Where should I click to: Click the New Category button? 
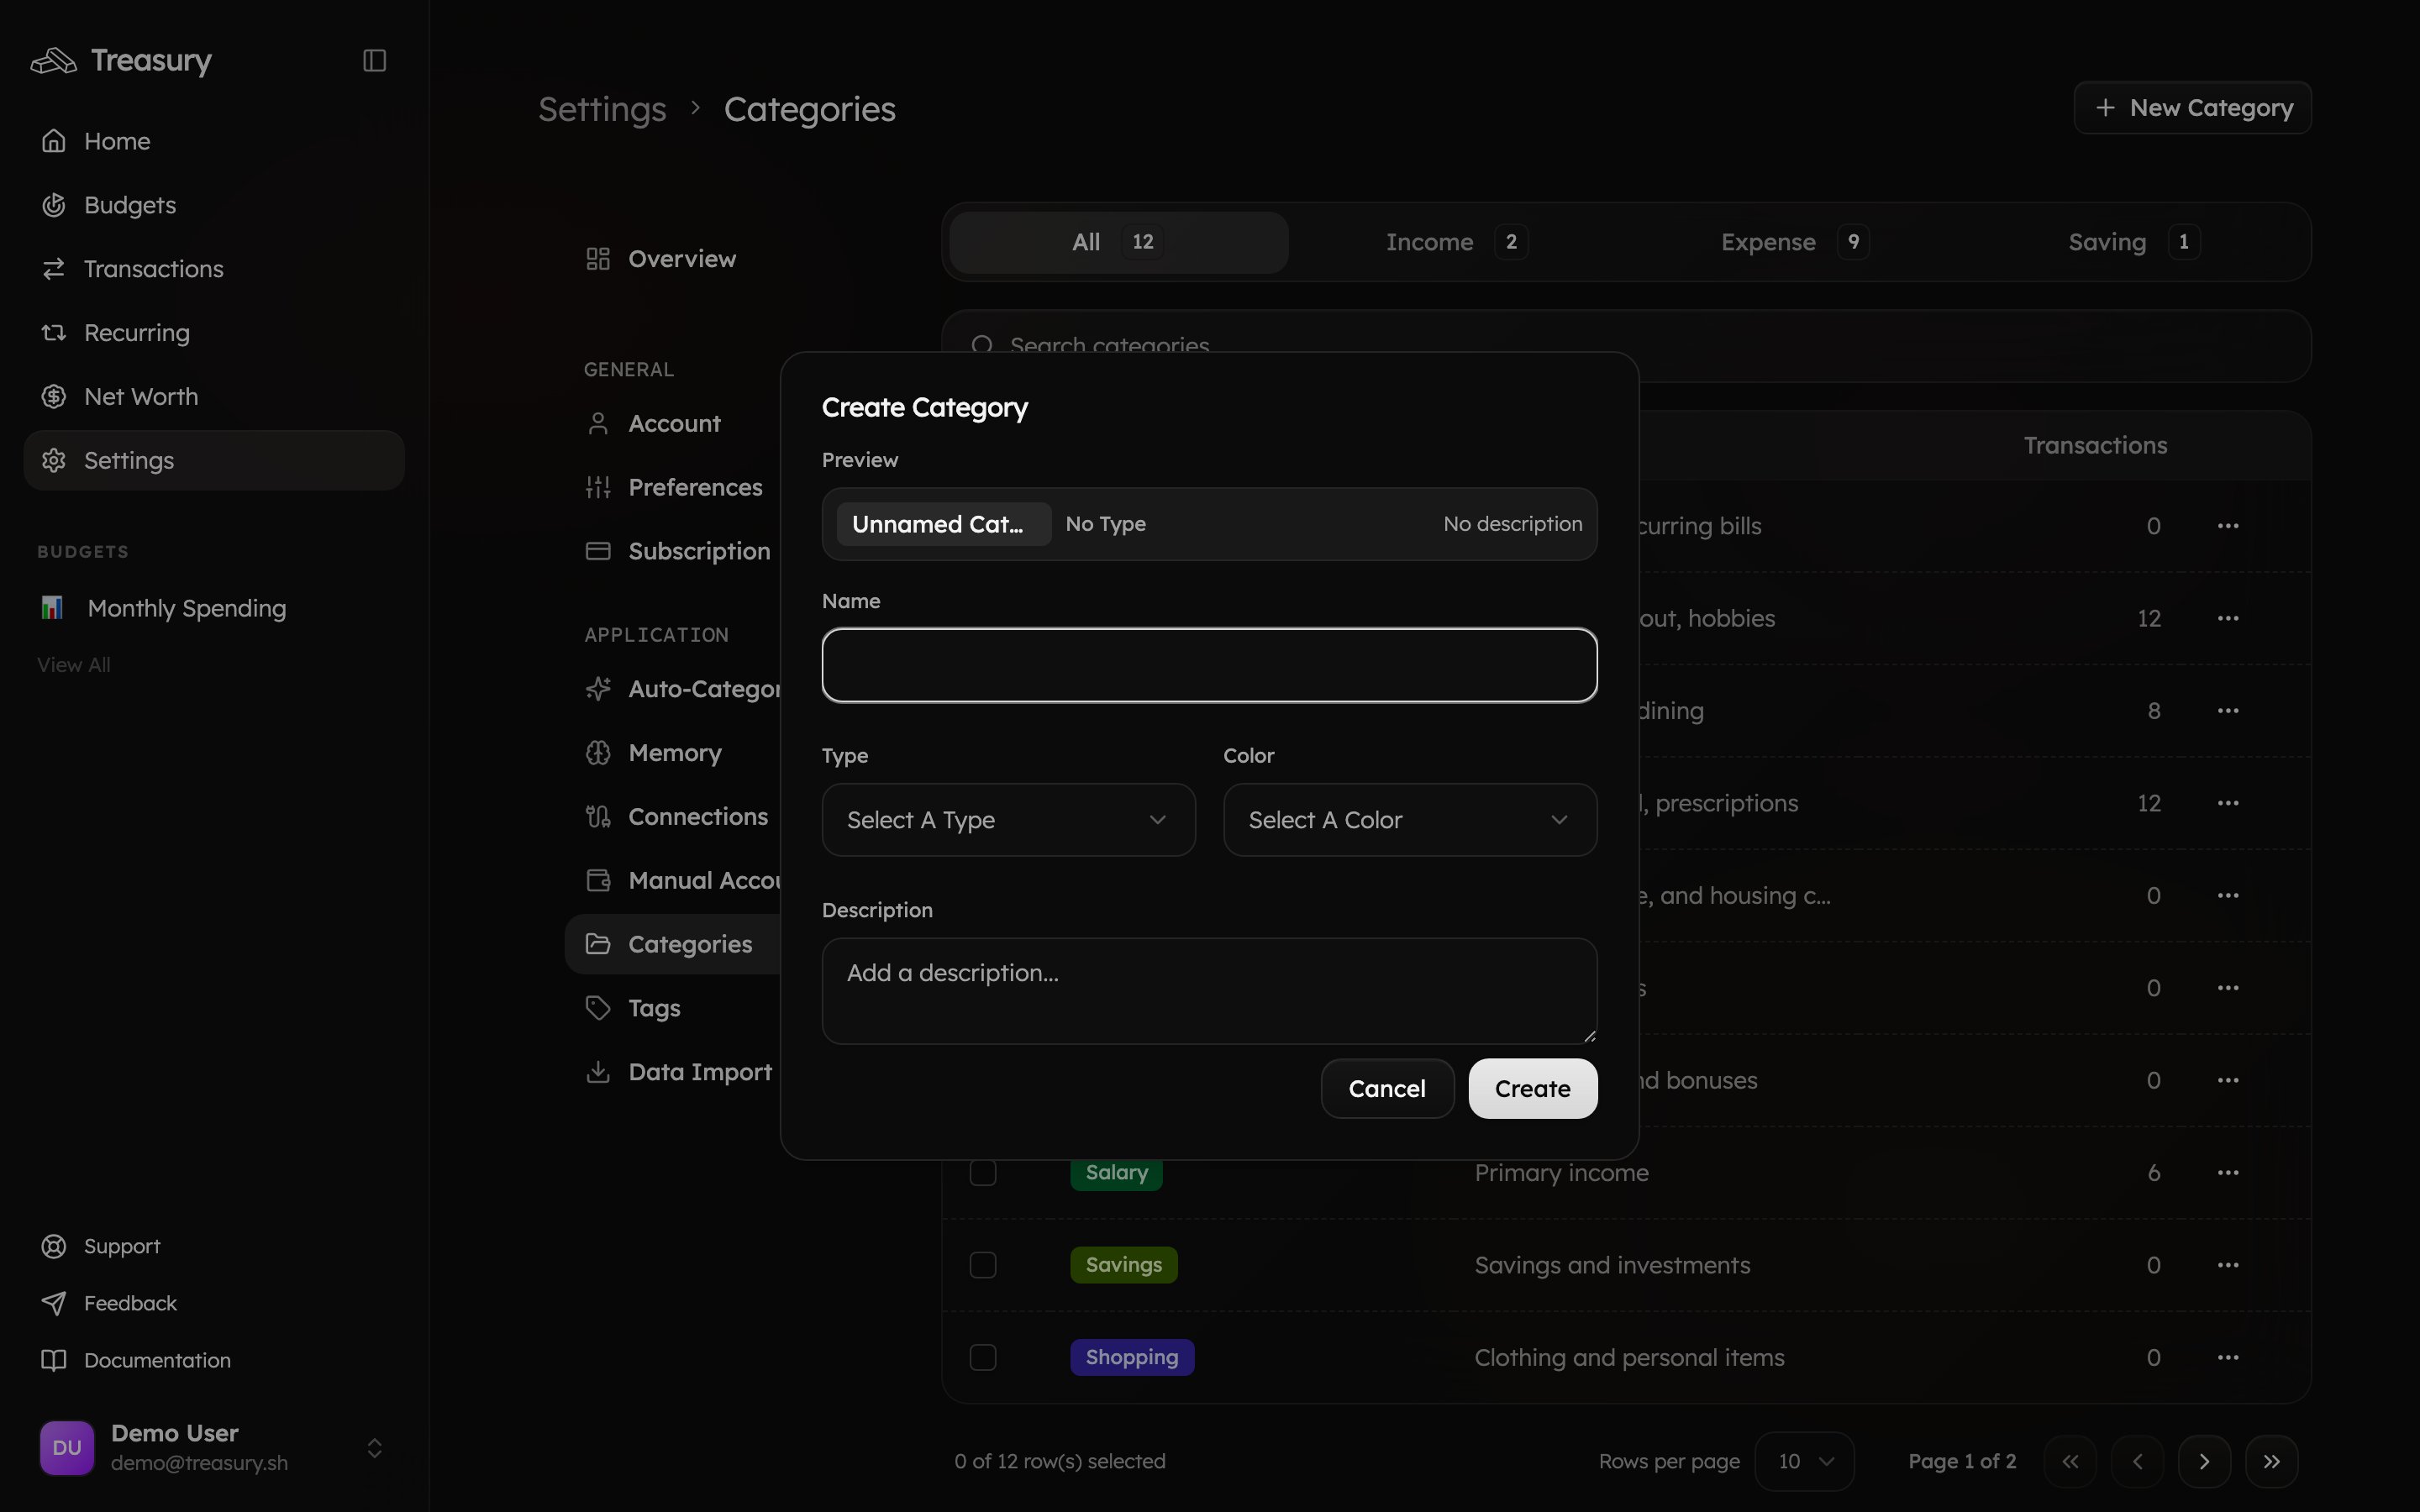click(x=2192, y=108)
